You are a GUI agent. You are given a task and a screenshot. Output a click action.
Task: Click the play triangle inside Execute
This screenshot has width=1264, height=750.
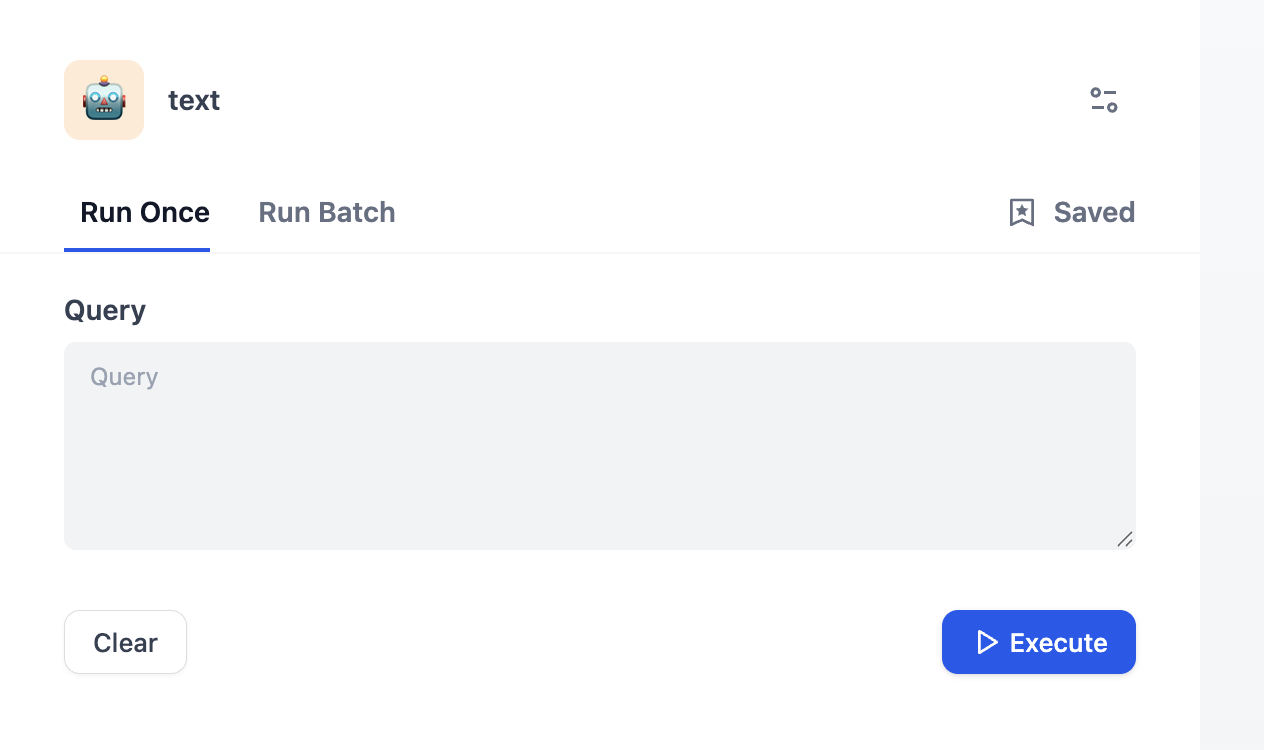tap(987, 642)
